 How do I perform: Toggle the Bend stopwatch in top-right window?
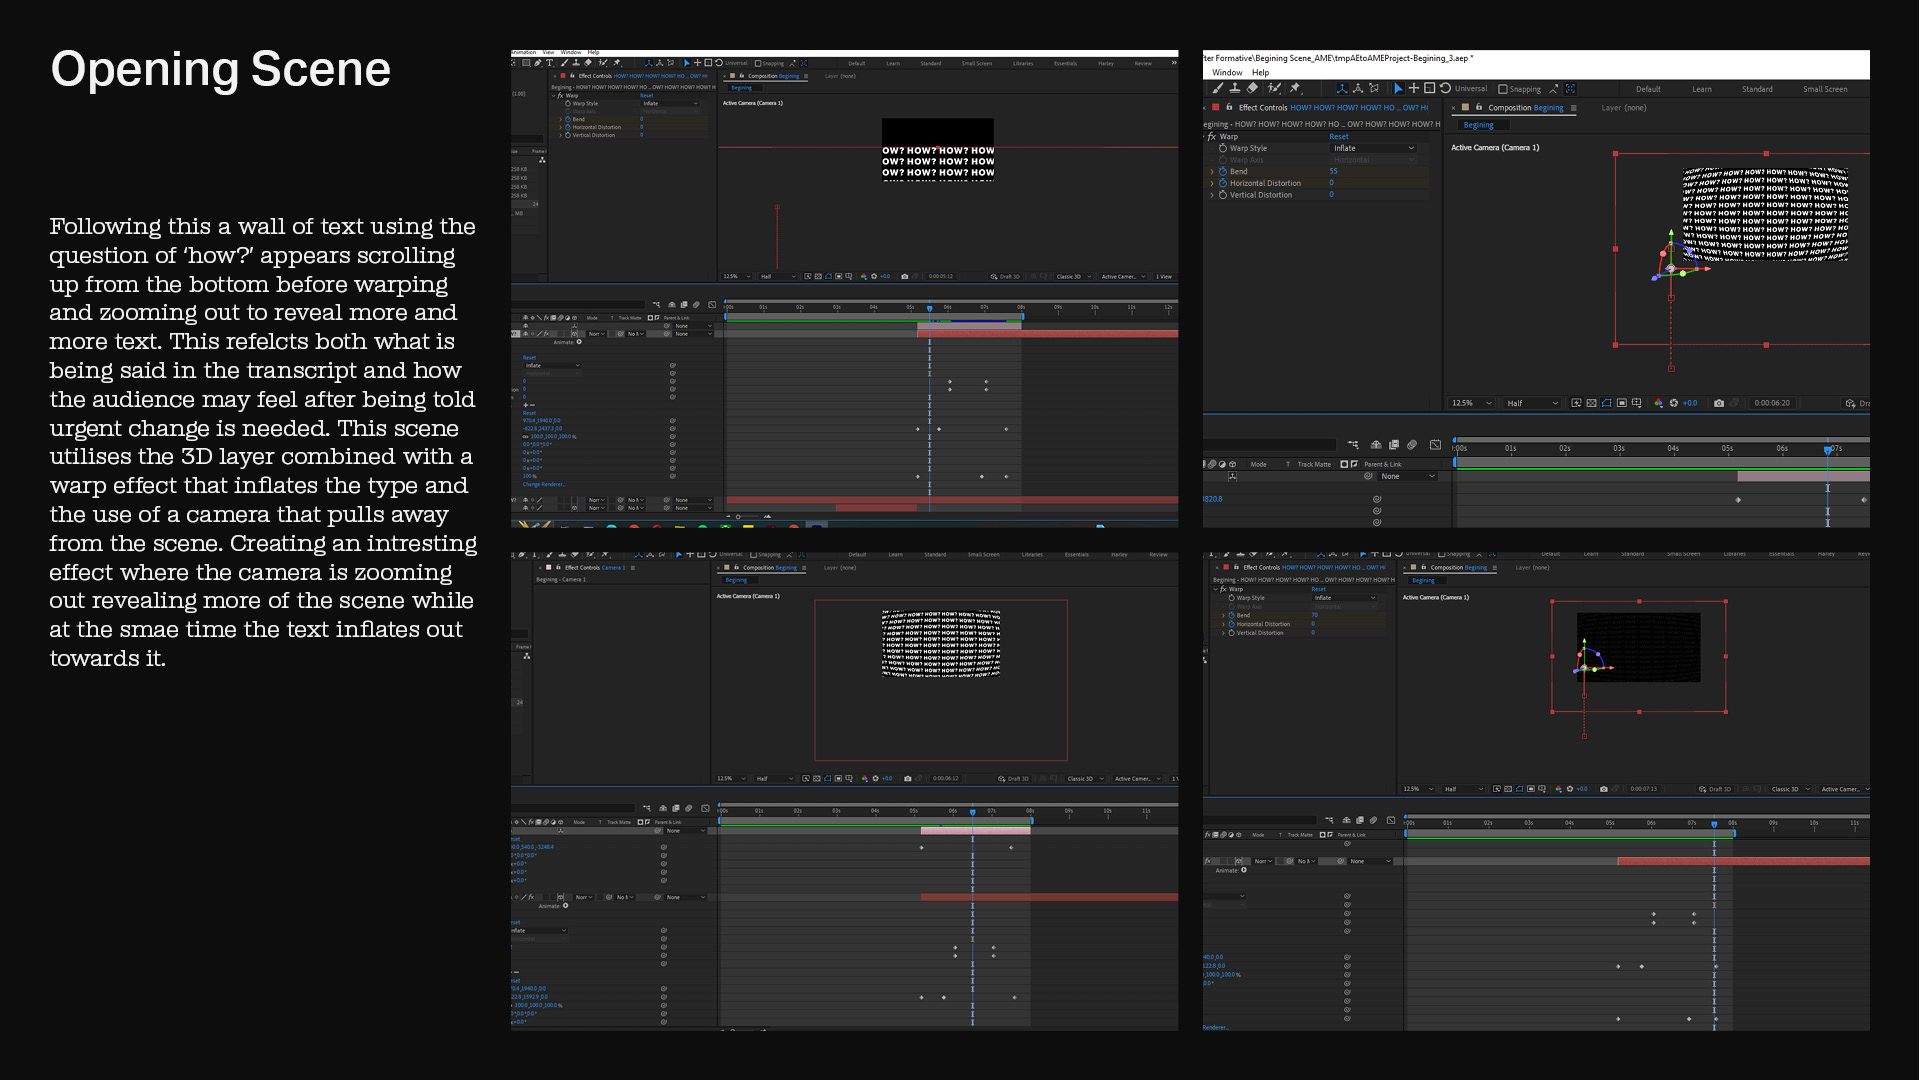pyautogui.click(x=1223, y=171)
